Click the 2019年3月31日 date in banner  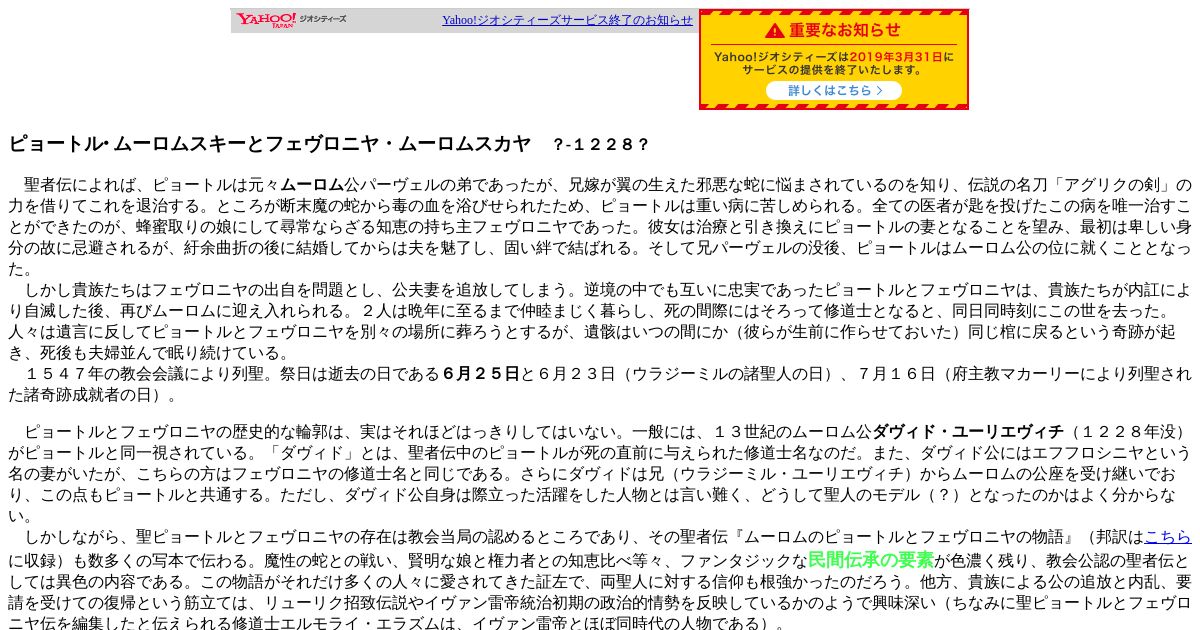896,57
